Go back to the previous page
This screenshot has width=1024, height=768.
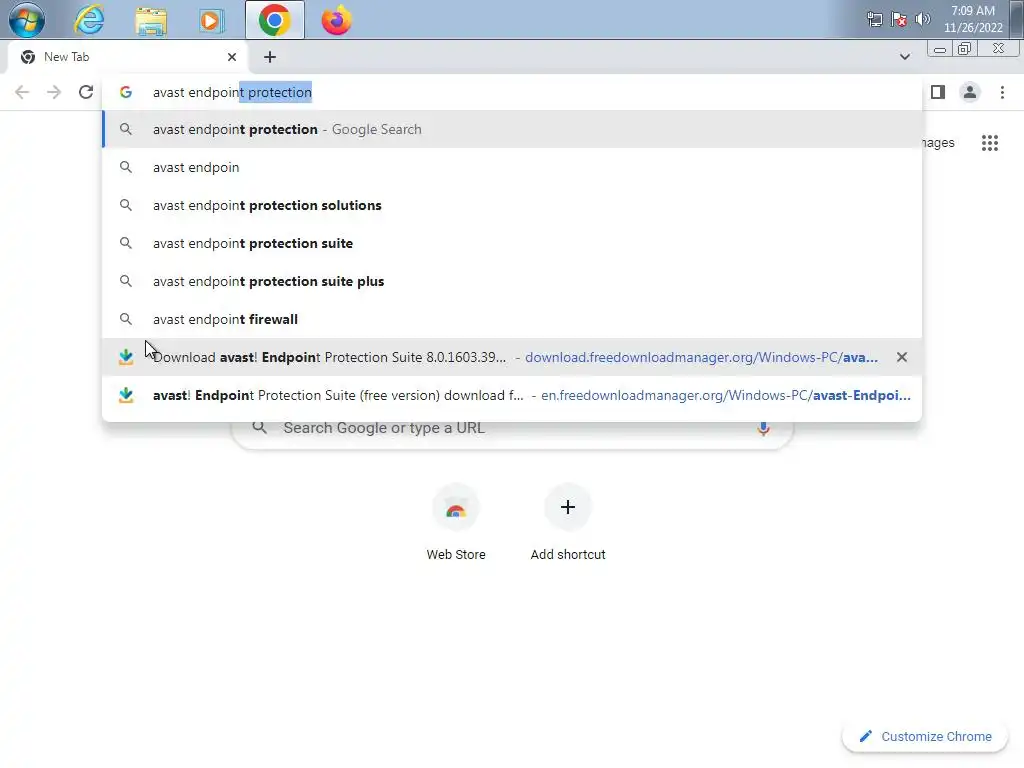pos(22,92)
